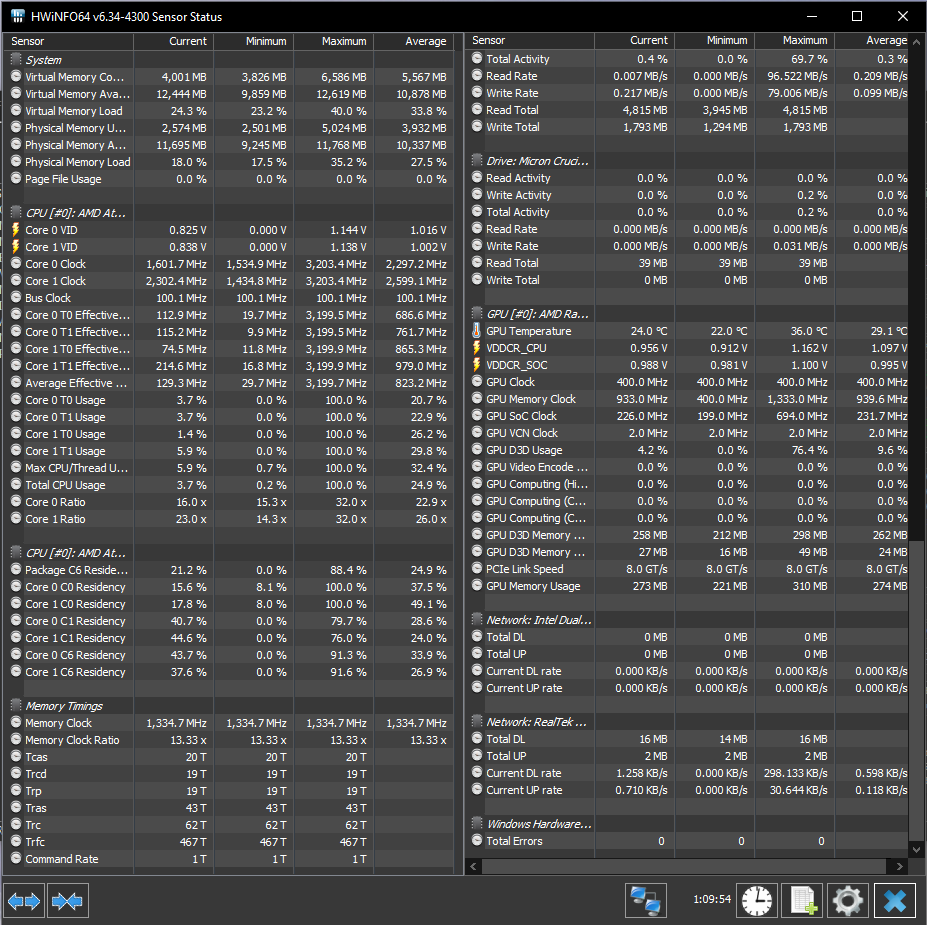The width and height of the screenshot is (927, 925).
Task: Select the Virtual Memory Load row
Action: (228, 111)
